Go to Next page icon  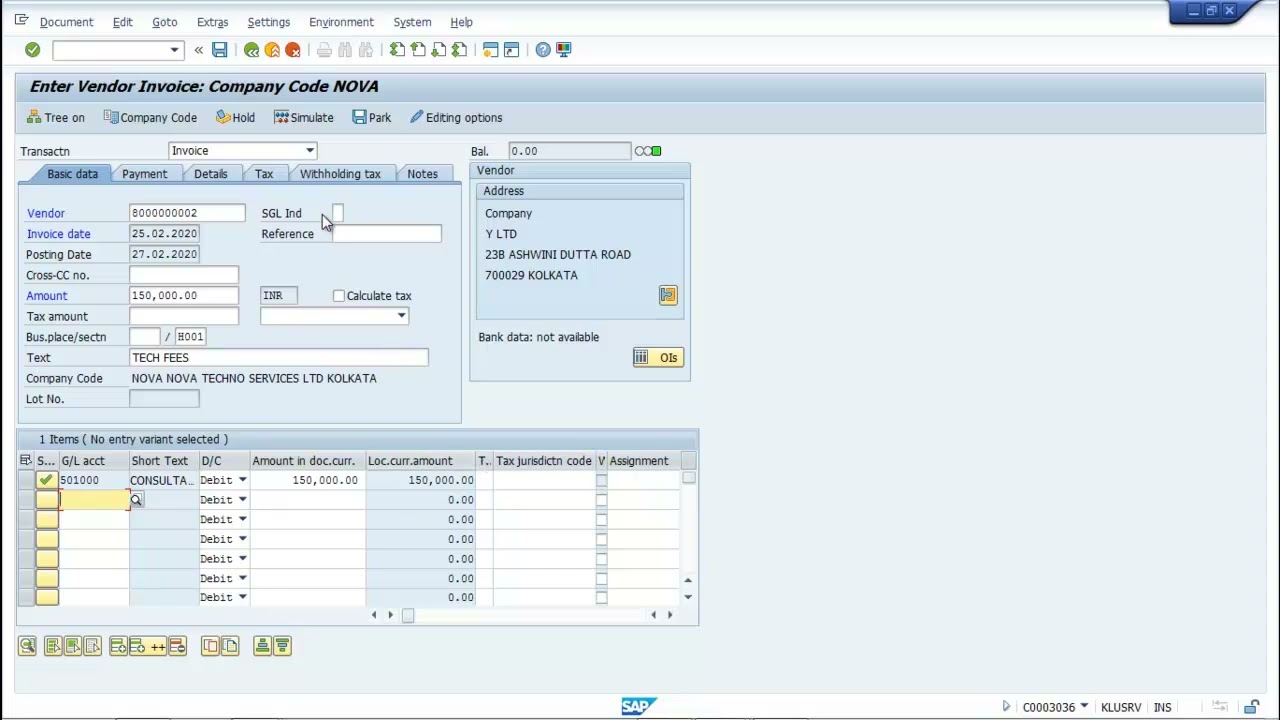point(439,50)
